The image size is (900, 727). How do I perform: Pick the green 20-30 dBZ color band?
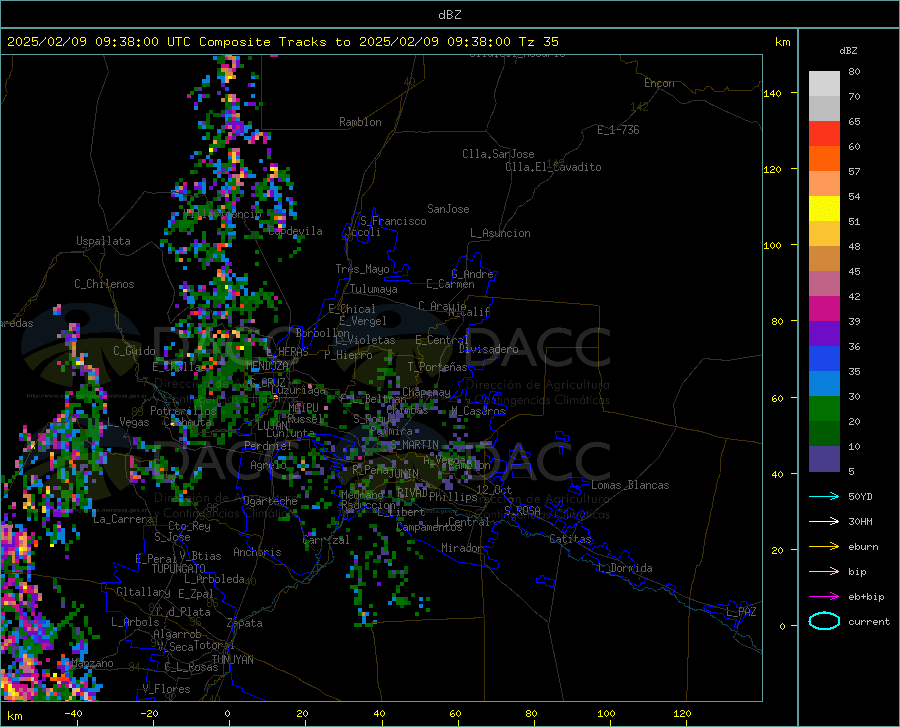[x=824, y=409]
